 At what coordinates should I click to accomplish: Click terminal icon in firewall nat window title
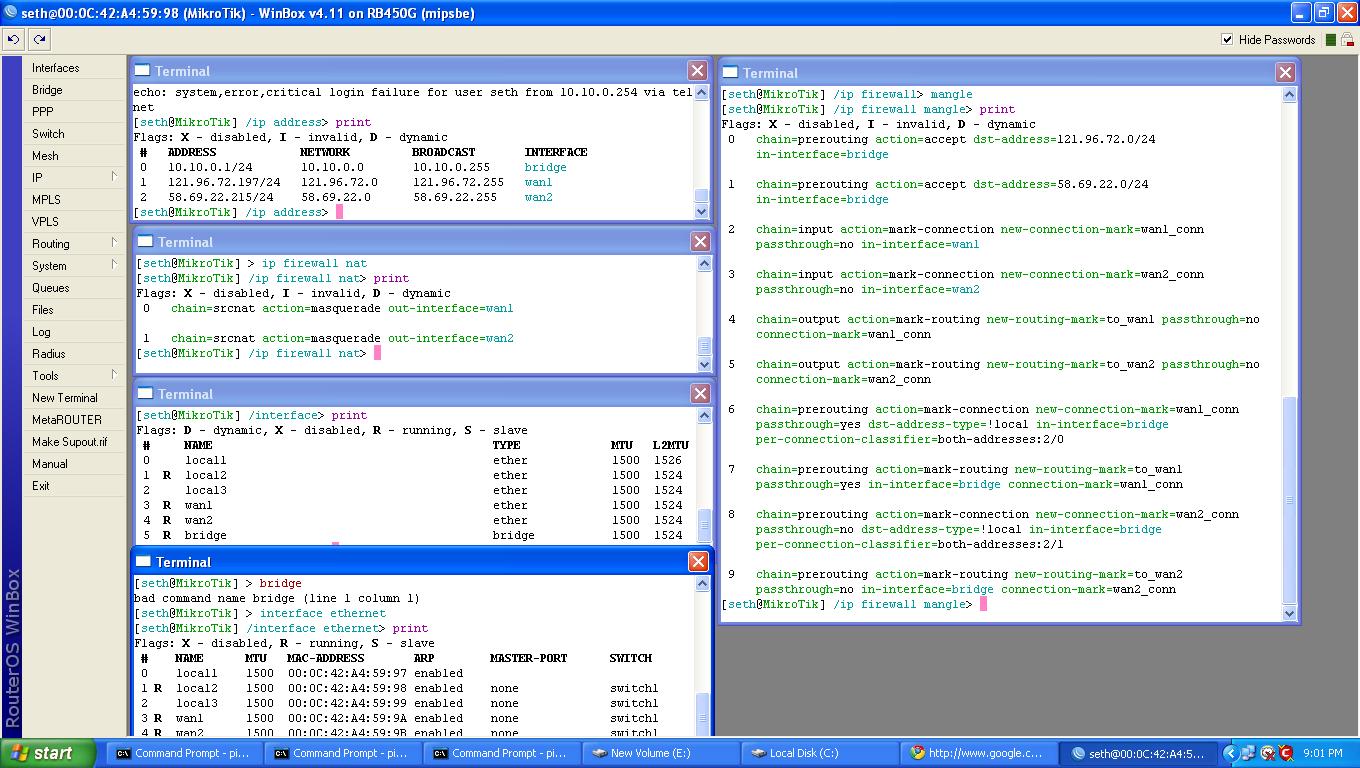pos(144,241)
